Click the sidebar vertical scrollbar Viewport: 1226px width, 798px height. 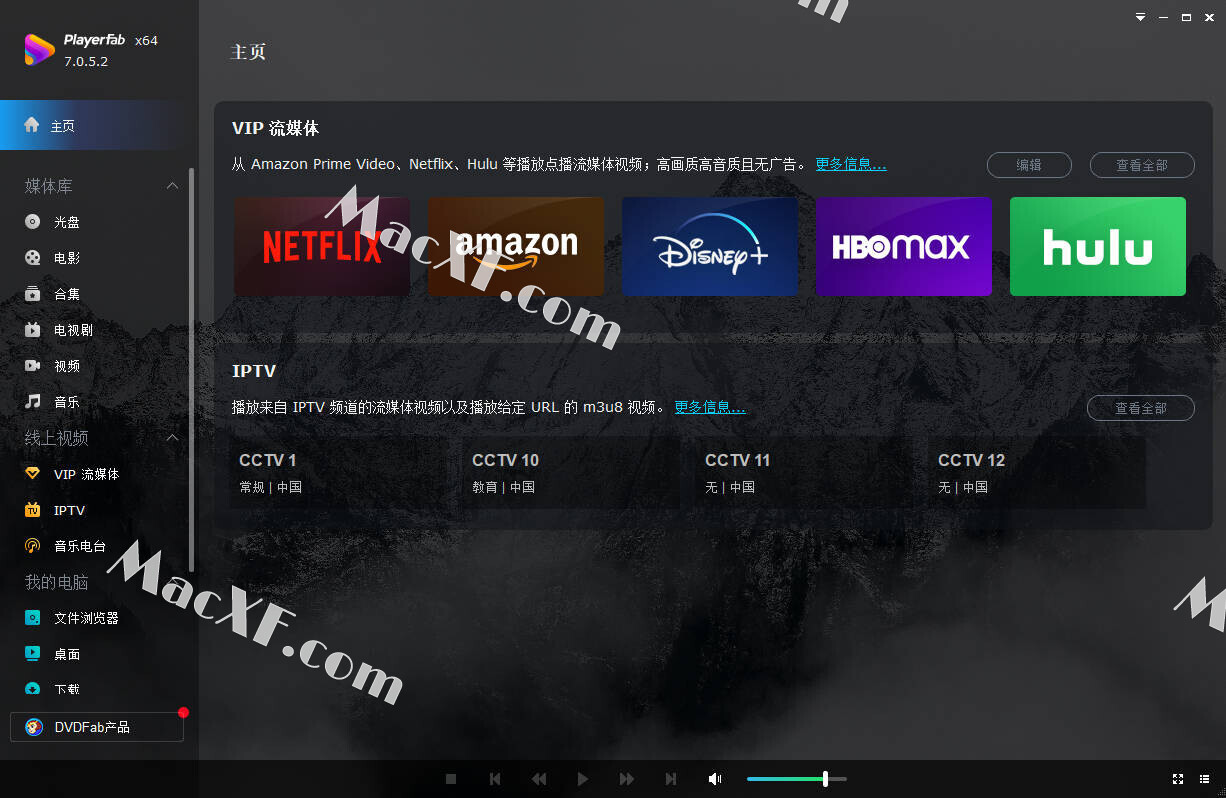pos(191,370)
